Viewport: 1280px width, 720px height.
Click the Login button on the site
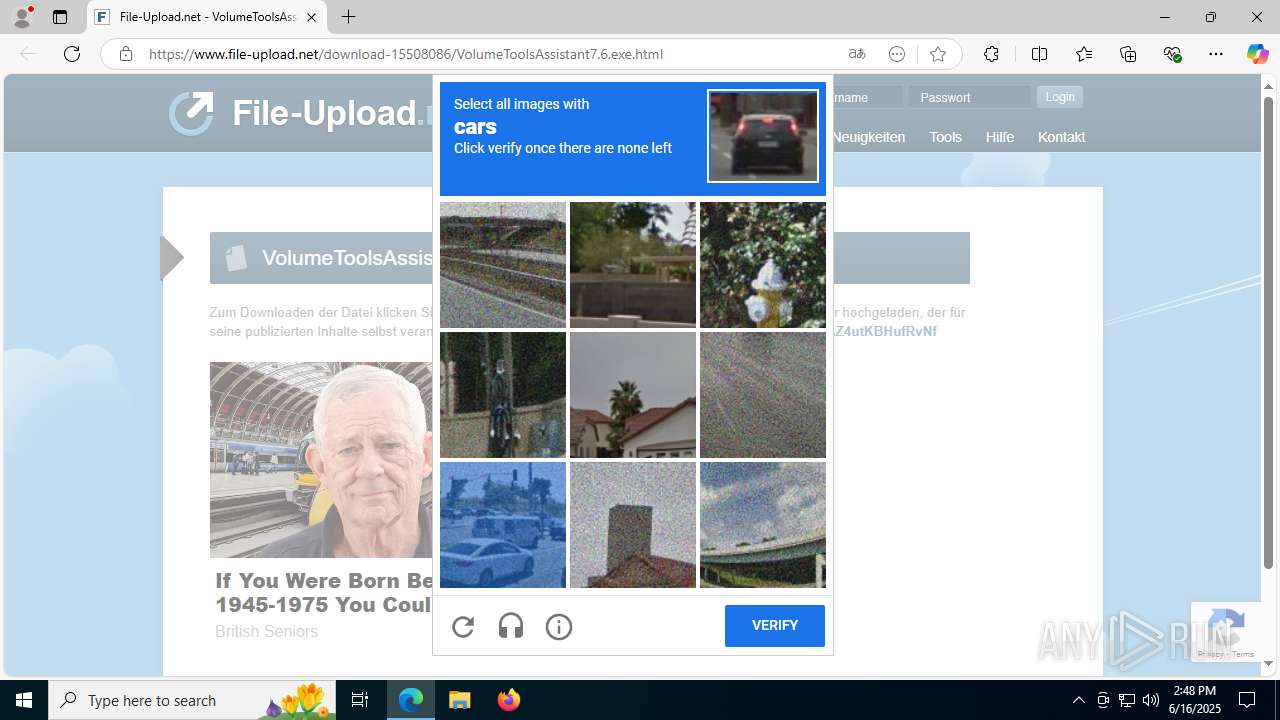1060,97
